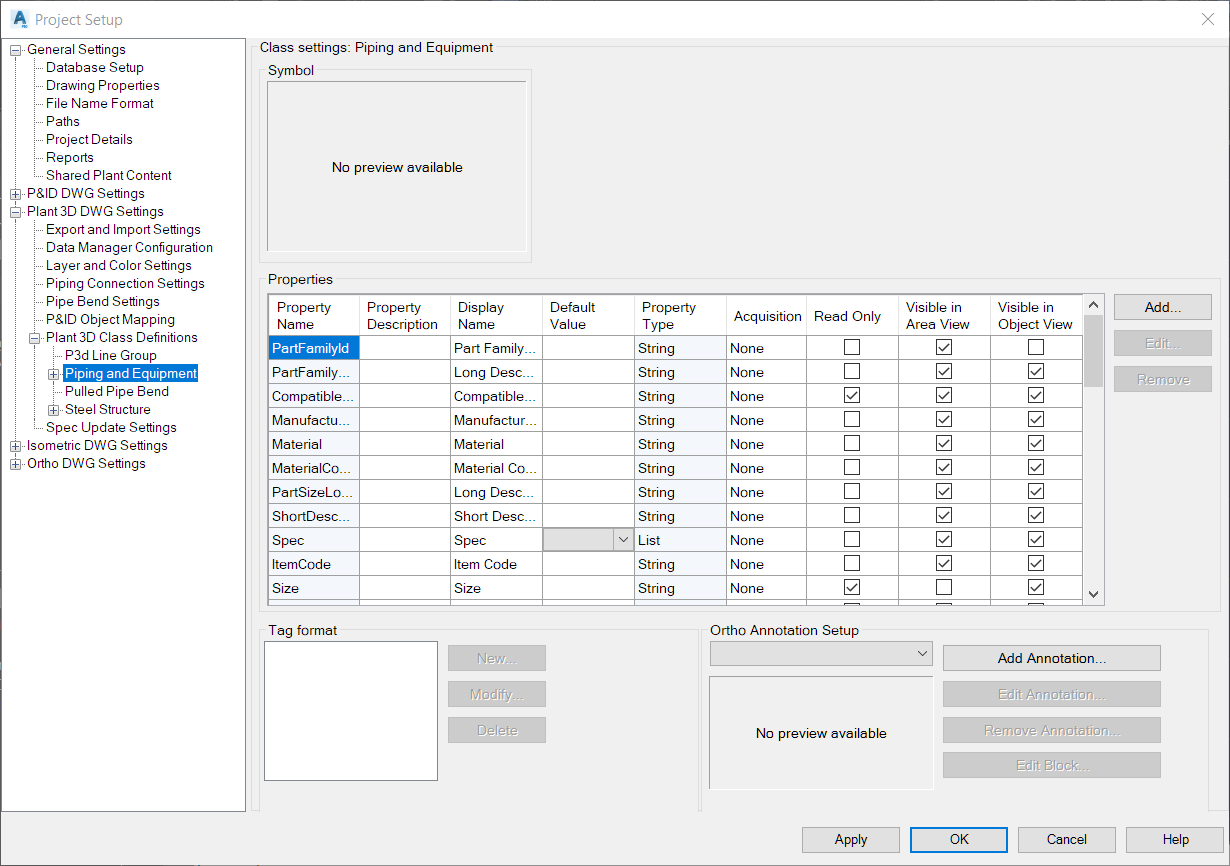Image resolution: width=1230 pixels, height=866 pixels.
Task: Click the Add button to create a property
Action: click(x=1162, y=306)
